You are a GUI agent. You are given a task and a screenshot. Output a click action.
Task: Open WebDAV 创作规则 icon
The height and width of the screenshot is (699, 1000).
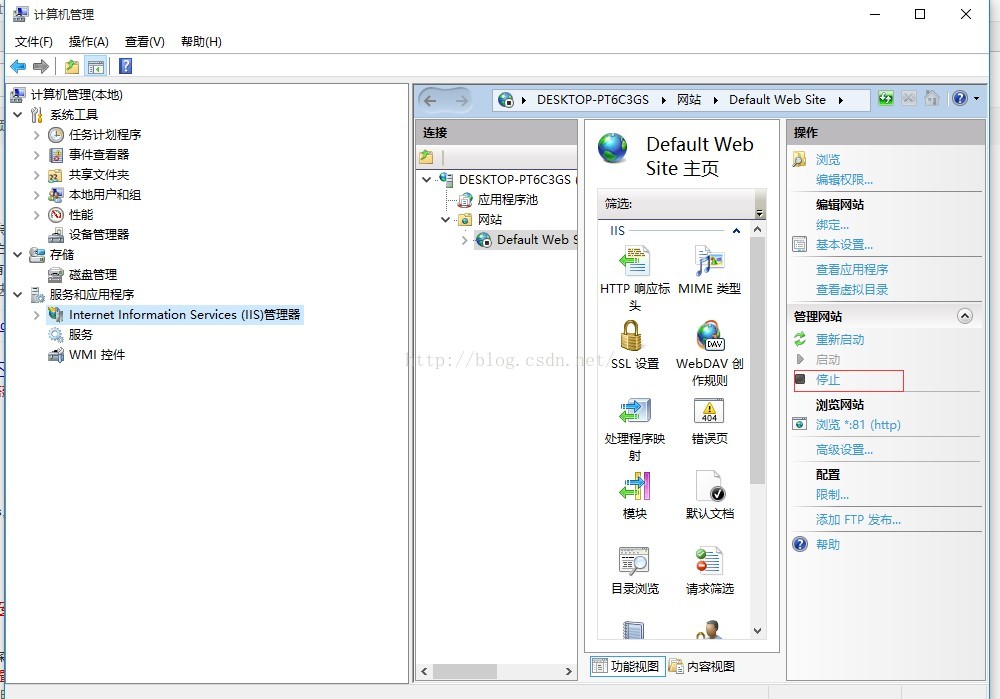point(709,337)
